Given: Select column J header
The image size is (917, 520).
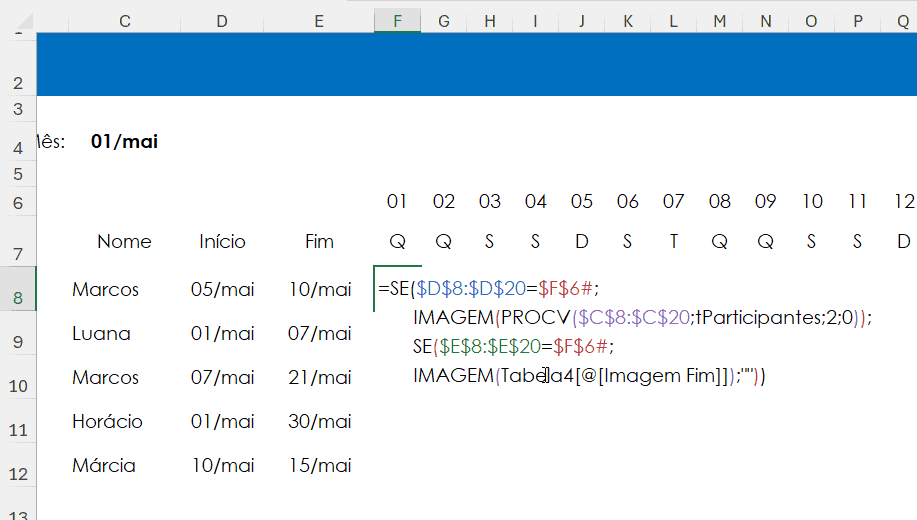Looking at the screenshot, I should point(581,21).
